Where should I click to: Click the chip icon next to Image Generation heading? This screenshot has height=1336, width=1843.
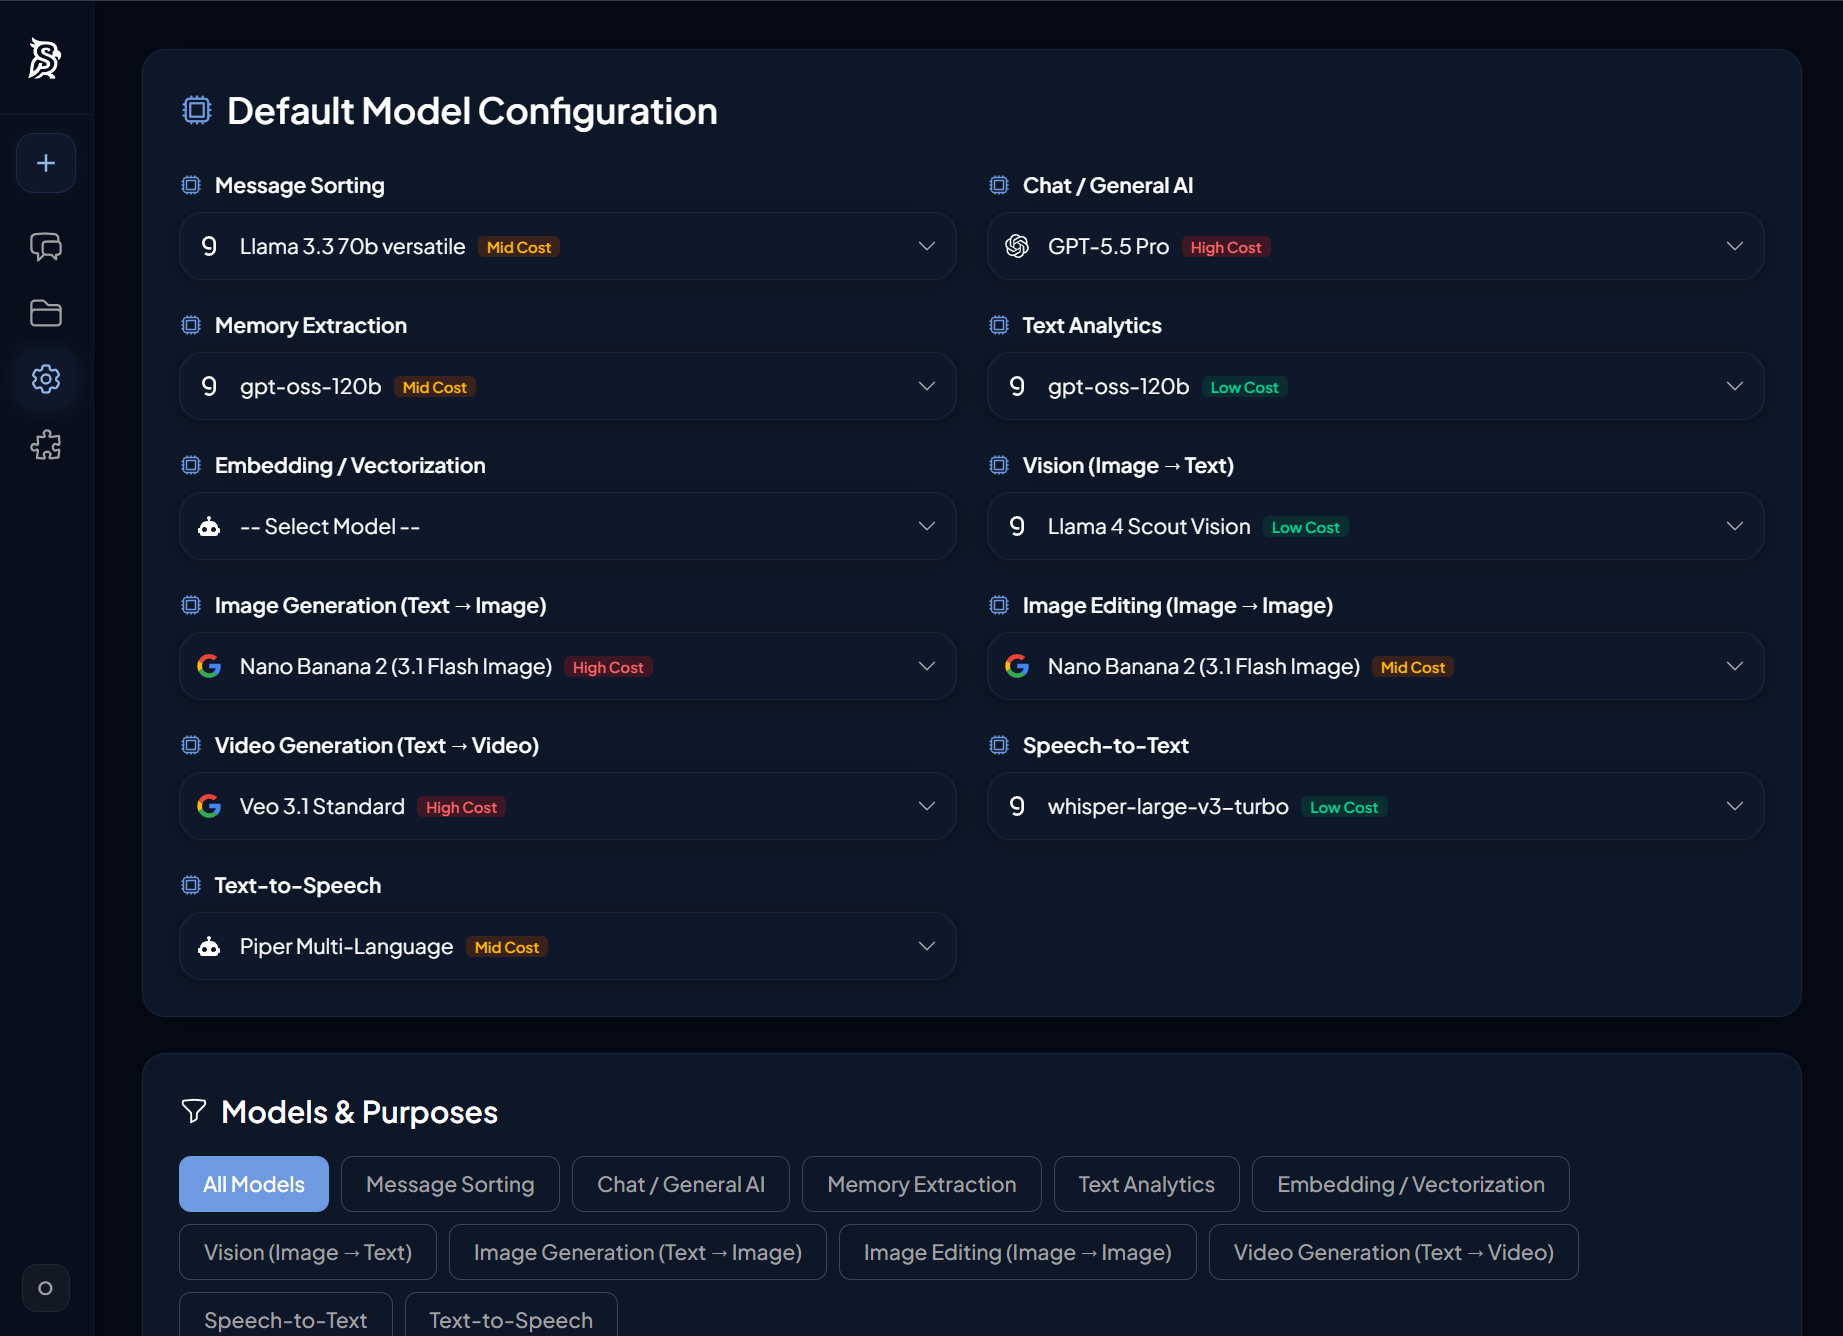pyautogui.click(x=191, y=605)
